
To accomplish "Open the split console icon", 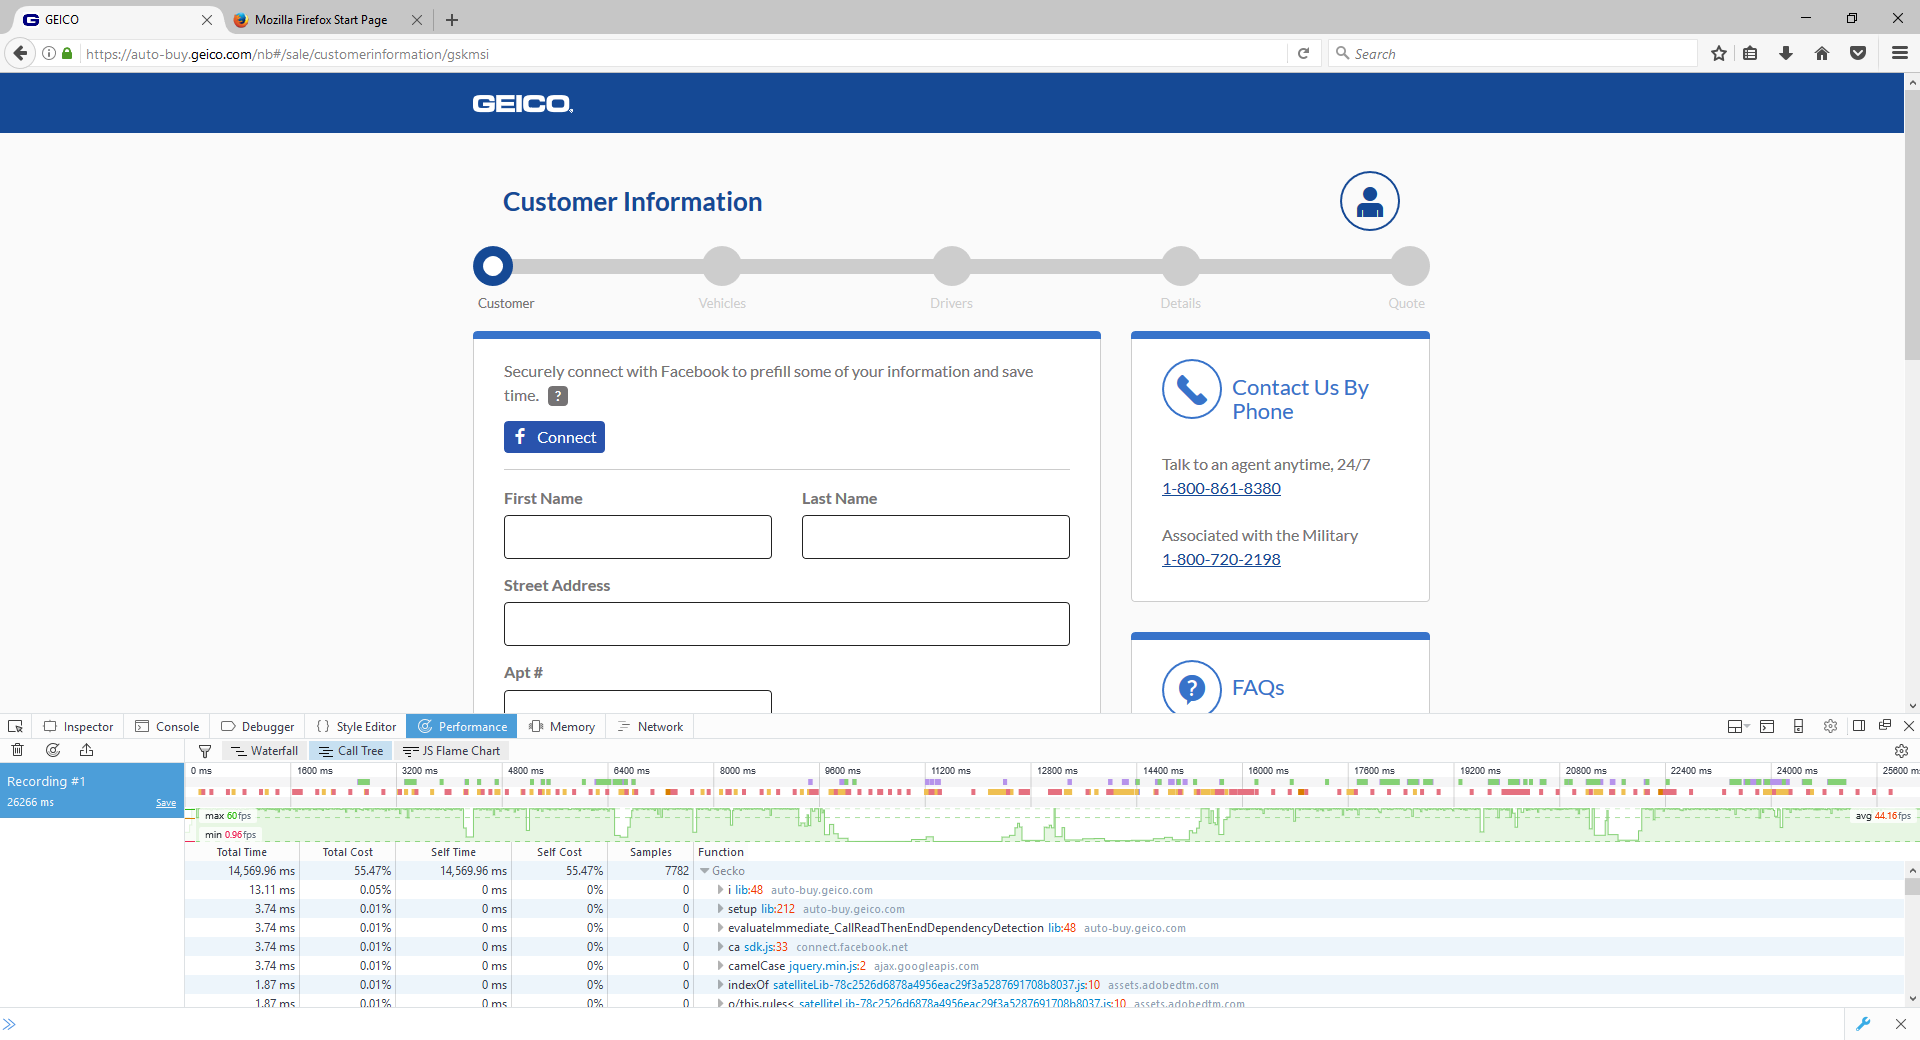I will 1767,726.
